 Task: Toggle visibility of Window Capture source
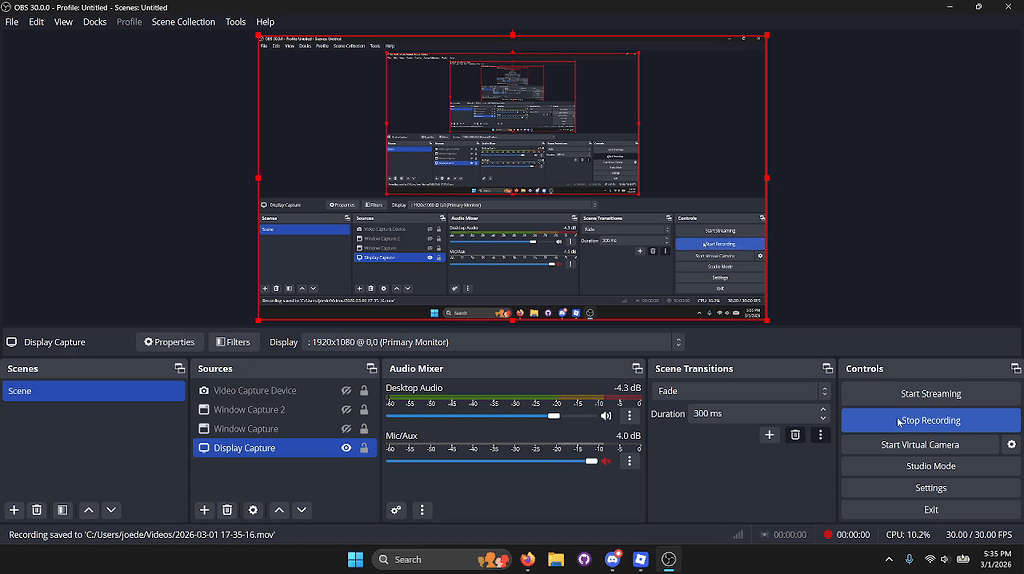coord(346,429)
